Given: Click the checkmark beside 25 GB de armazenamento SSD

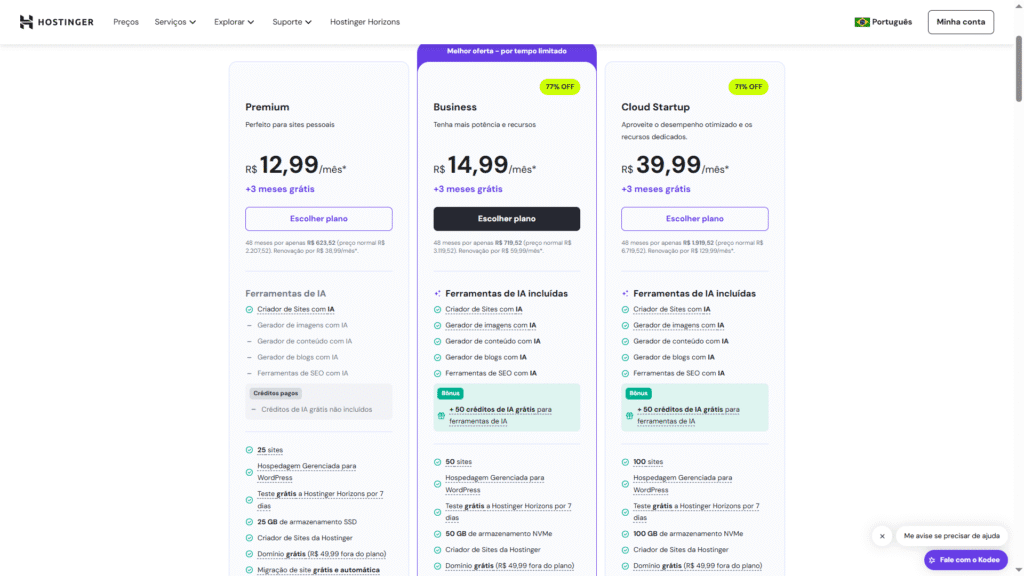Looking at the screenshot, I should coord(249,522).
